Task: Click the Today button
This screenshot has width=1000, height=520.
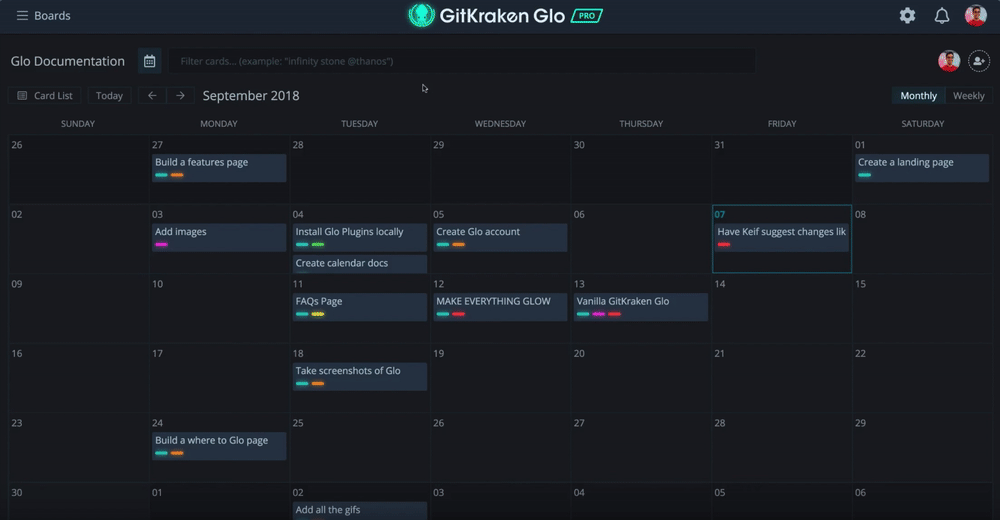Action: click(109, 96)
